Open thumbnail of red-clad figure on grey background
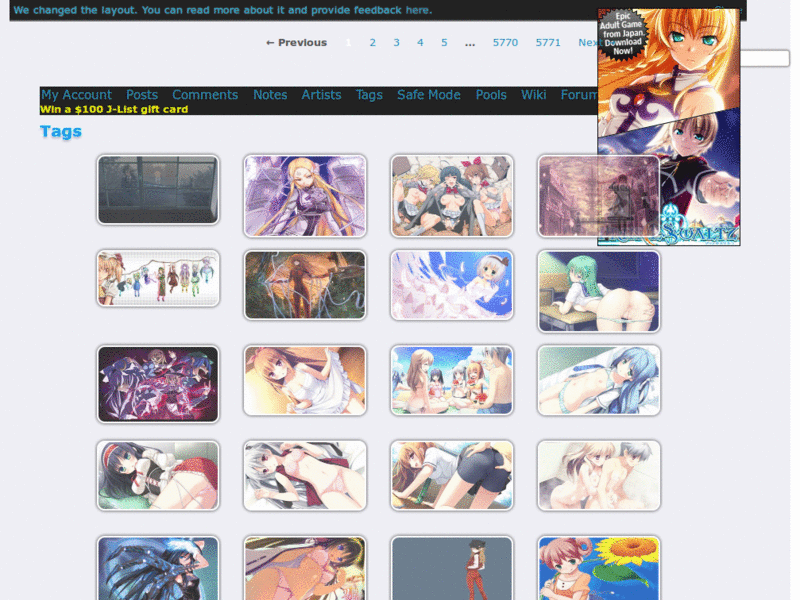Viewport: 800px width, 600px height. [x=452, y=568]
